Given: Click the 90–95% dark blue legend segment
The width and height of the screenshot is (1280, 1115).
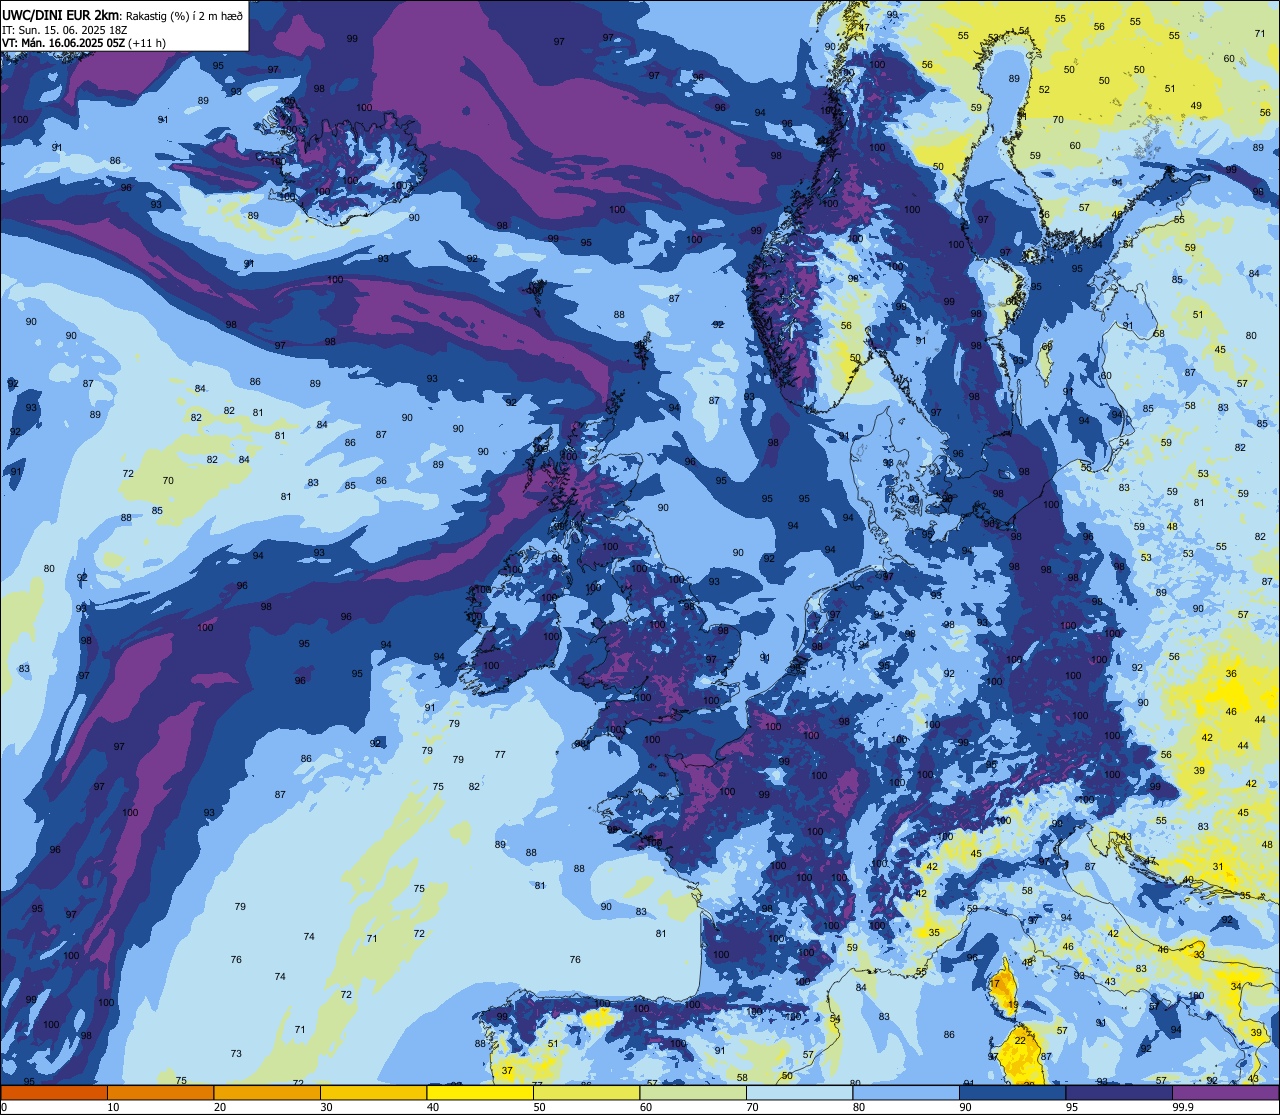Looking at the screenshot, I should click(x=1012, y=1092).
